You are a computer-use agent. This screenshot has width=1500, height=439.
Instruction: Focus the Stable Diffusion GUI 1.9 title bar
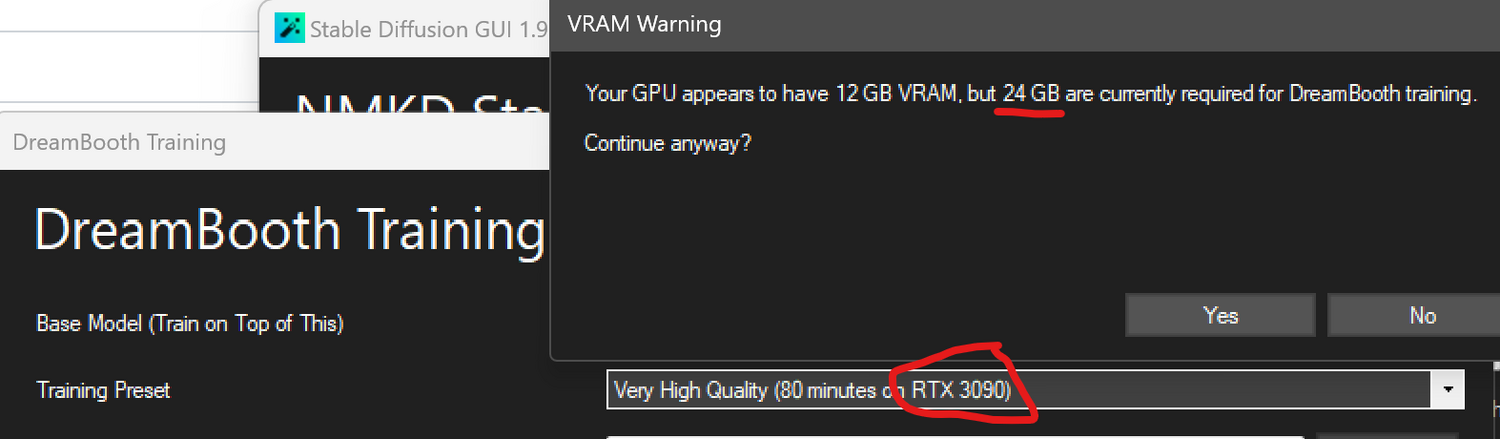pos(405,29)
